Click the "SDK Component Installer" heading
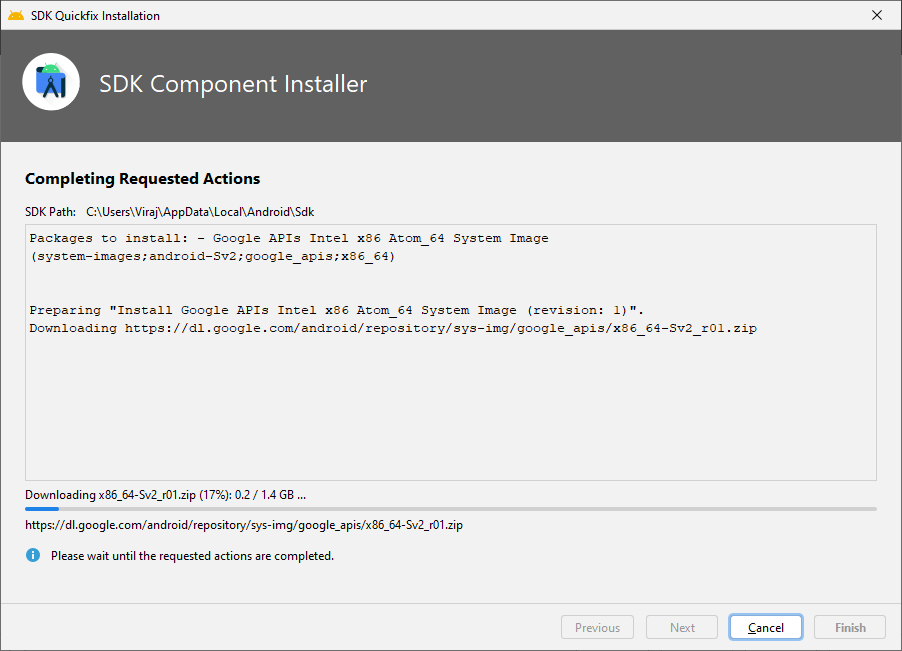This screenshot has height=651, width=902. 233,84
